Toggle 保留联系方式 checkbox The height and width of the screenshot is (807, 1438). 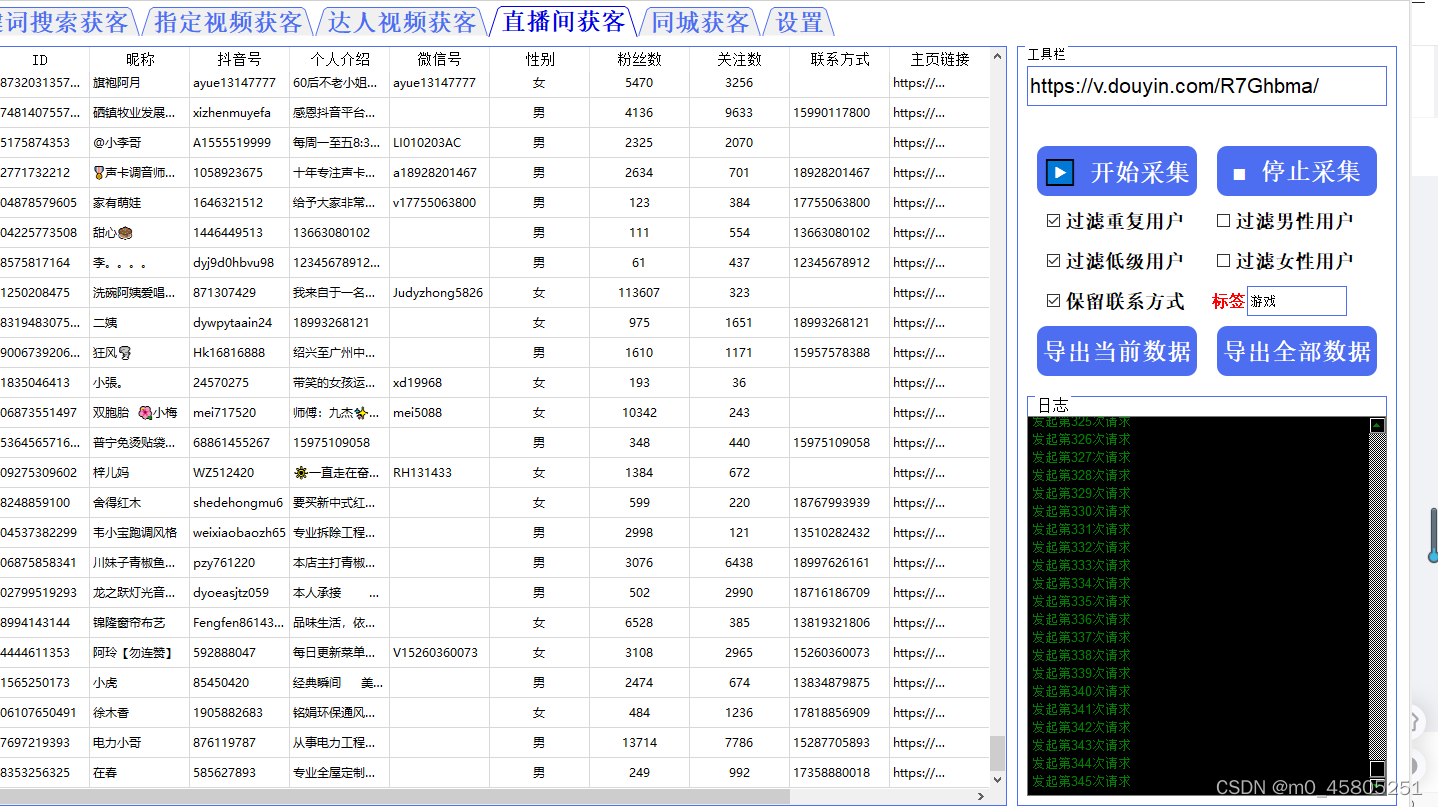pyautogui.click(x=1053, y=301)
